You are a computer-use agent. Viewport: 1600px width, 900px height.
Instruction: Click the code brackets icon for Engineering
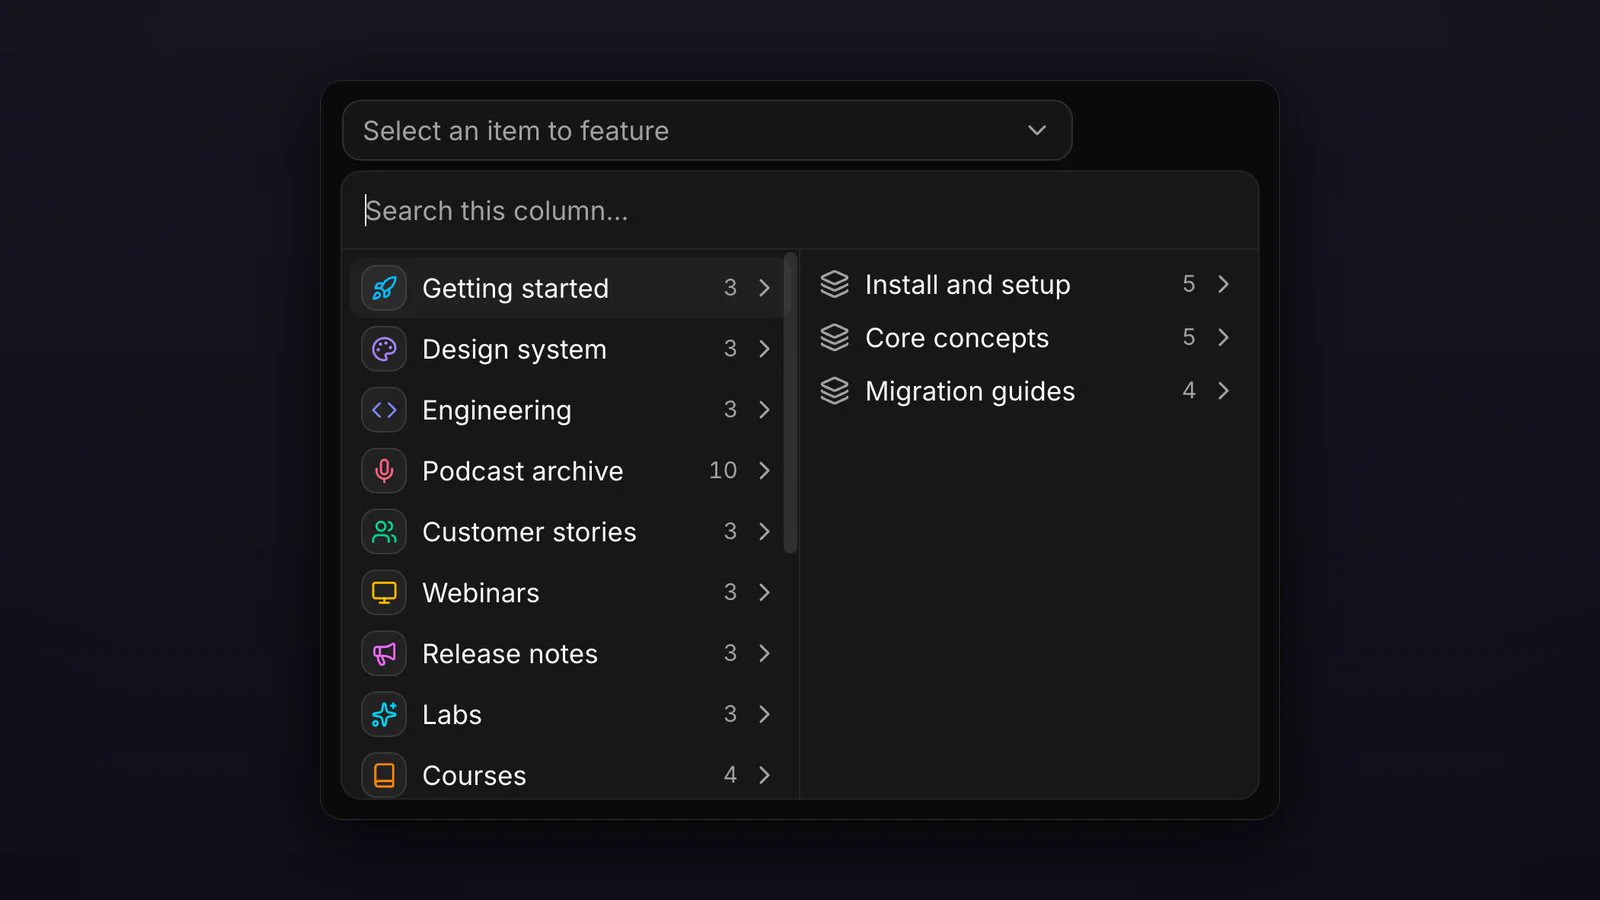click(384, 410)
